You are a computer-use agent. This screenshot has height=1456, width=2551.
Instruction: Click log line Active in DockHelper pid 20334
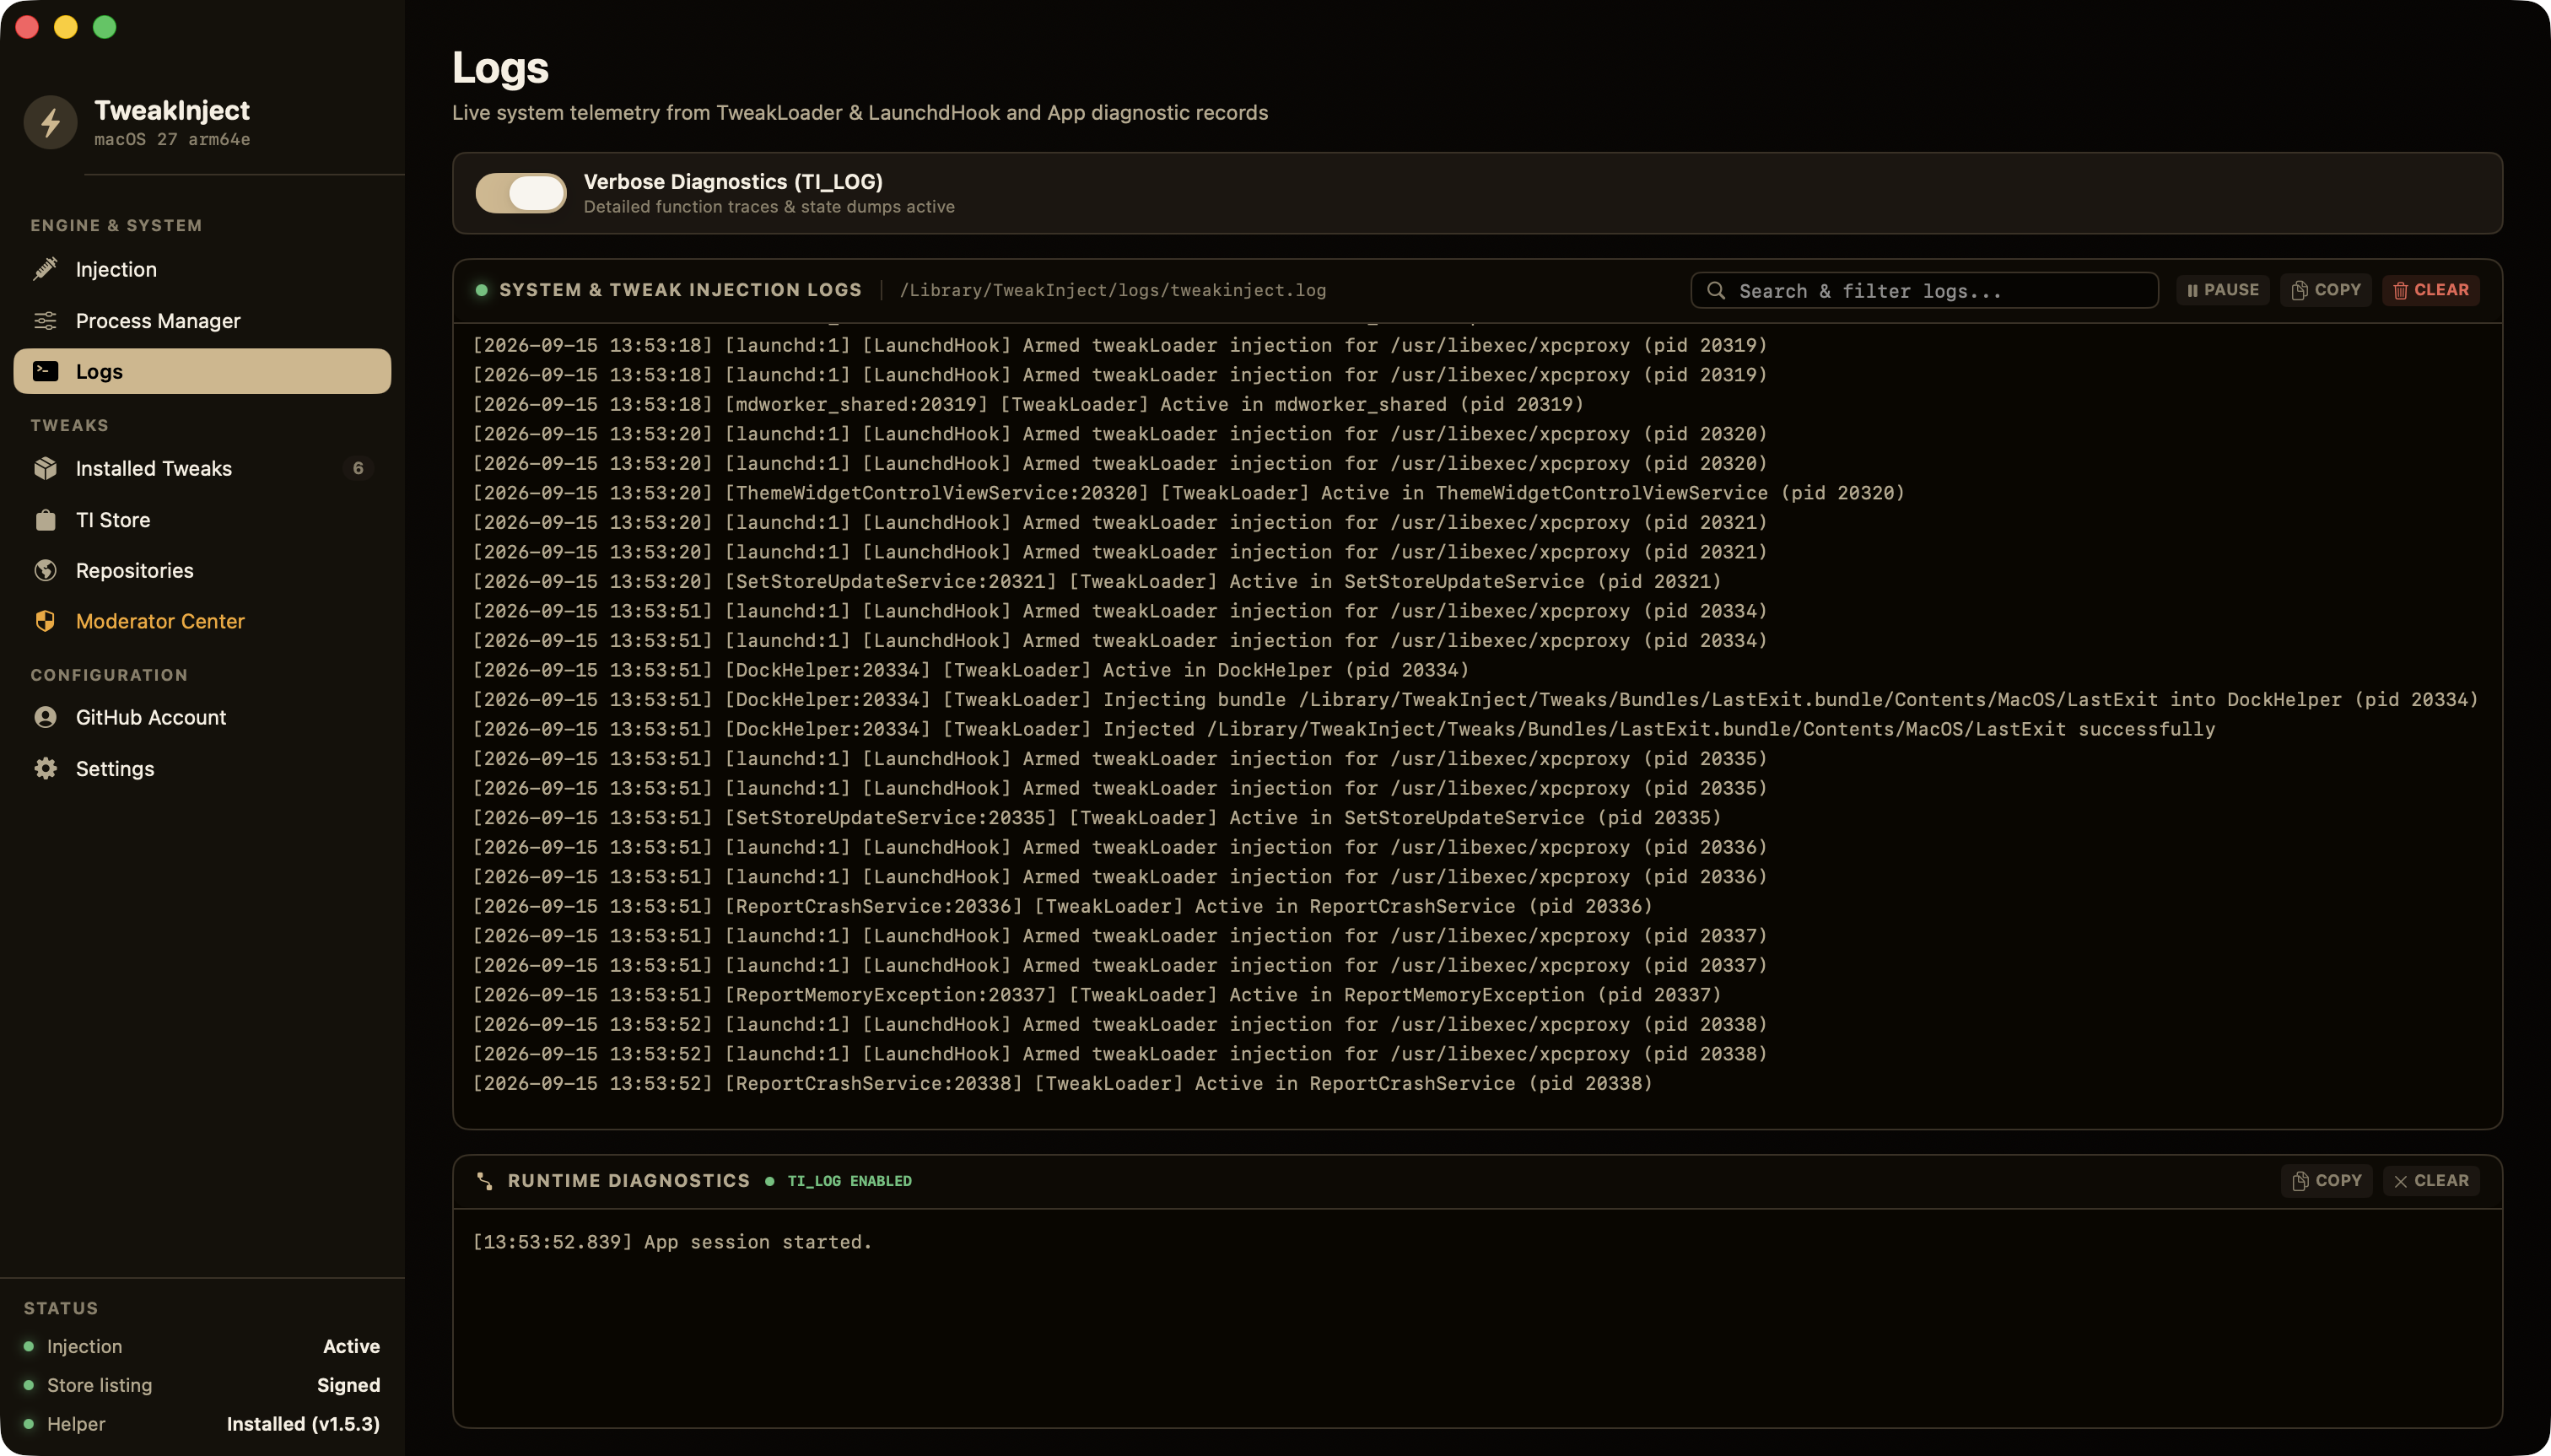click(970, 670)
